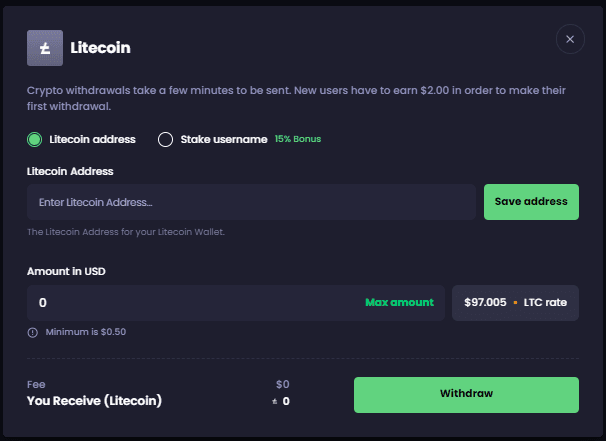
Task: Close the Litecoin withdrawal dialog
Action: tap(569, 40)
